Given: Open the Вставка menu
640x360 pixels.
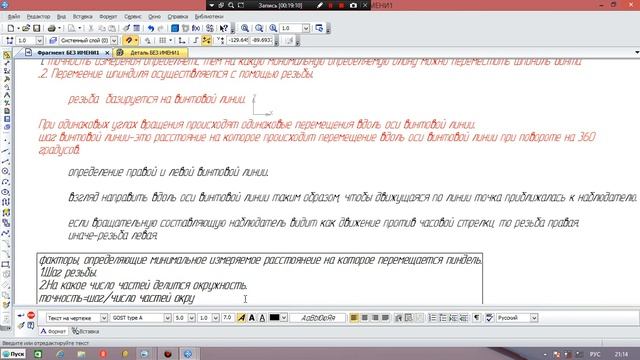Looking at the screenshot, I should click(82, 17).
